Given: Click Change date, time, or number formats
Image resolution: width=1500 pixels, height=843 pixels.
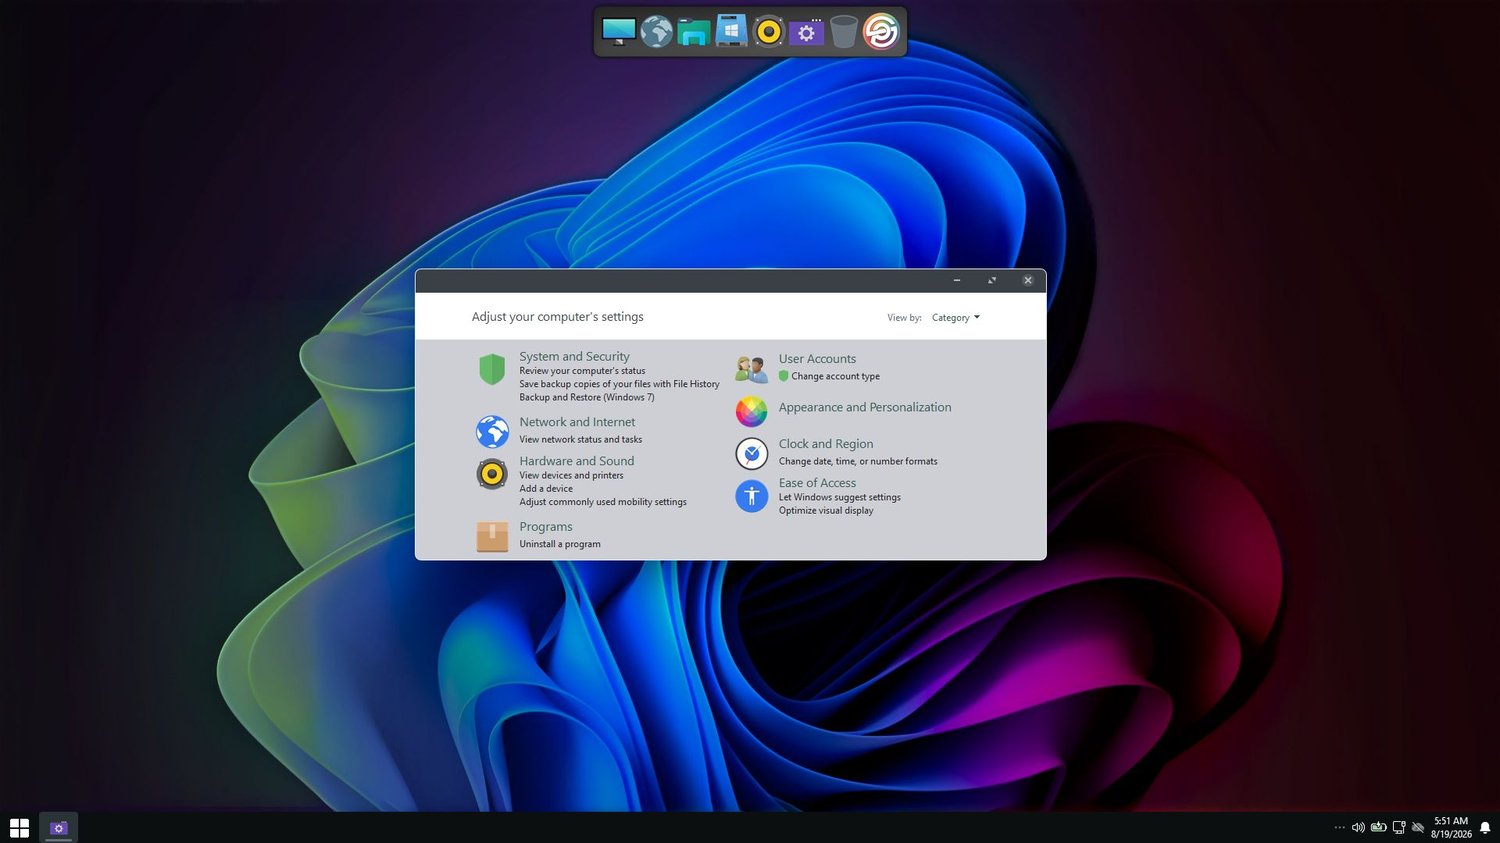Looking at the screenshot, I should (858, 461).
